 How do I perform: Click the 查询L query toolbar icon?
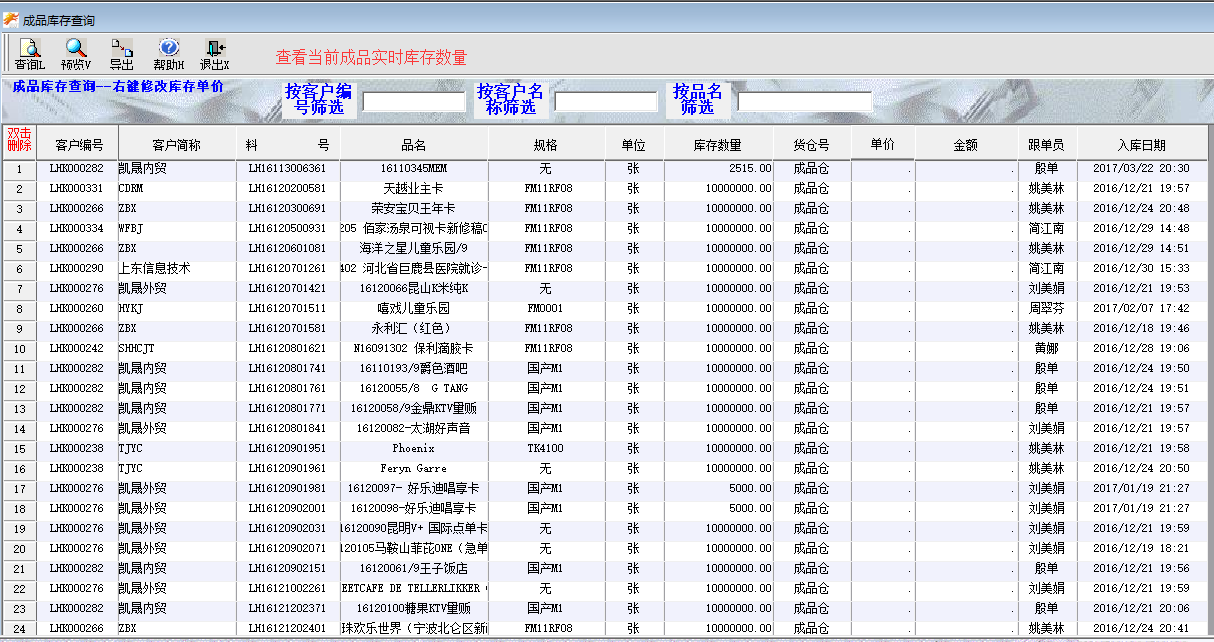pos(29,54)
